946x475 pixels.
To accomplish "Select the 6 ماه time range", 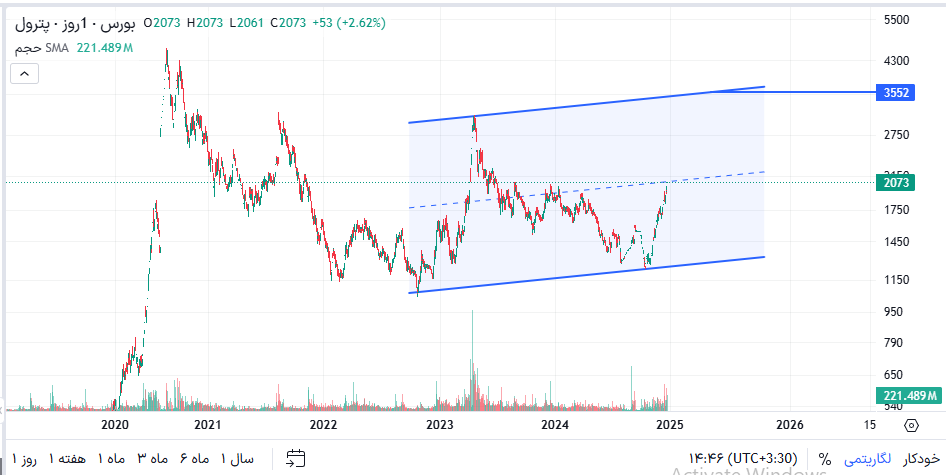I will [x=194, y=459].
